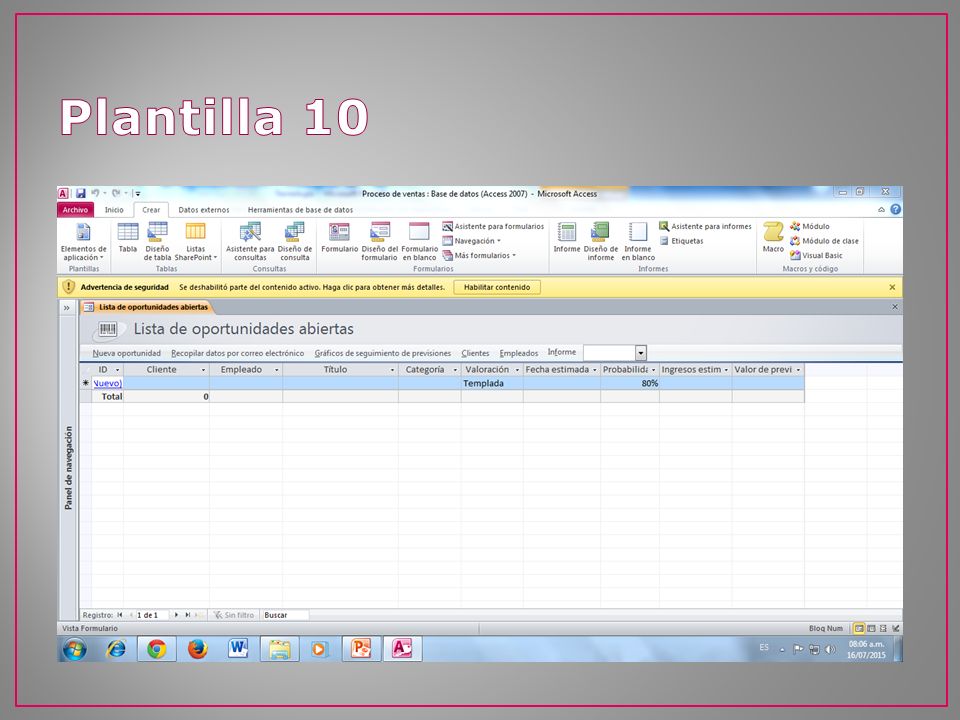Click Recopilar datos por correo electrónico
960x720 pixels.
coord(238,353)
